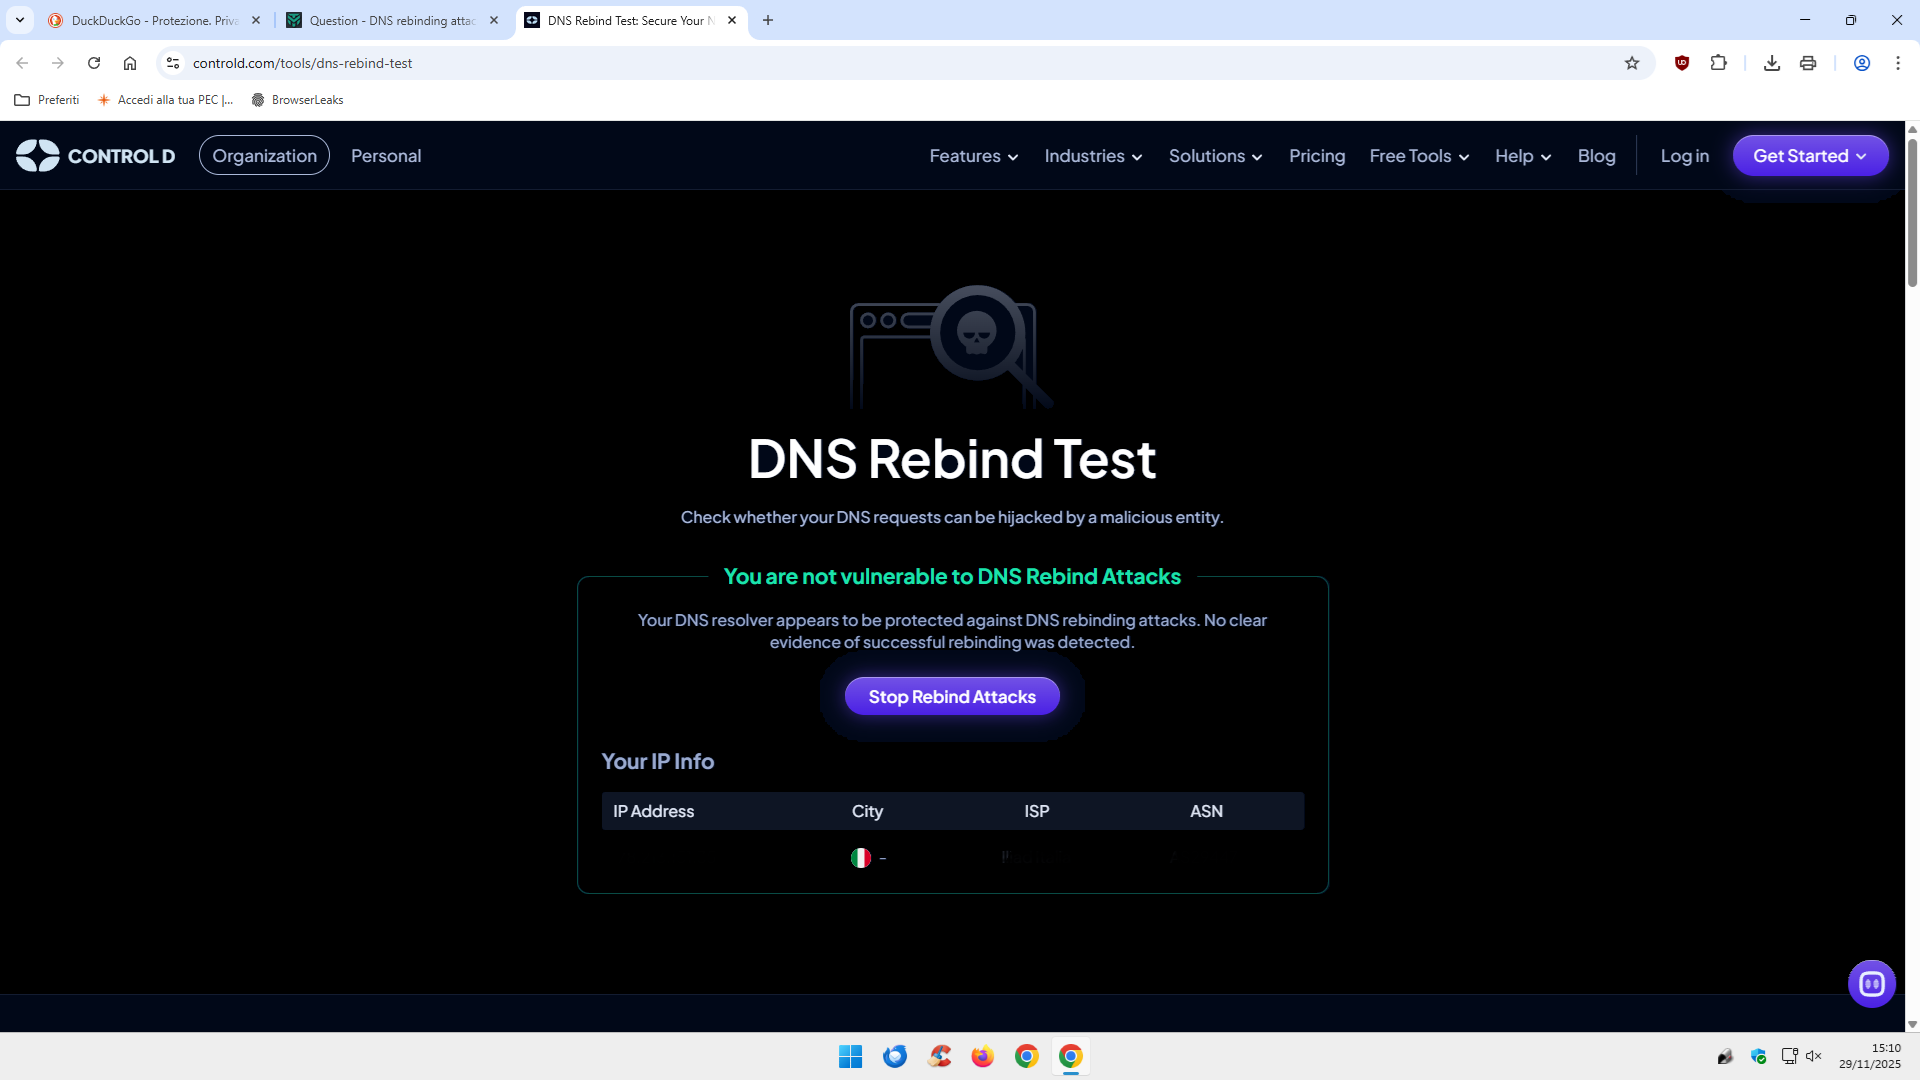Expand the Free Tools dropdown
This screenshot has height=1080, width=1920.
[1418, 156]
